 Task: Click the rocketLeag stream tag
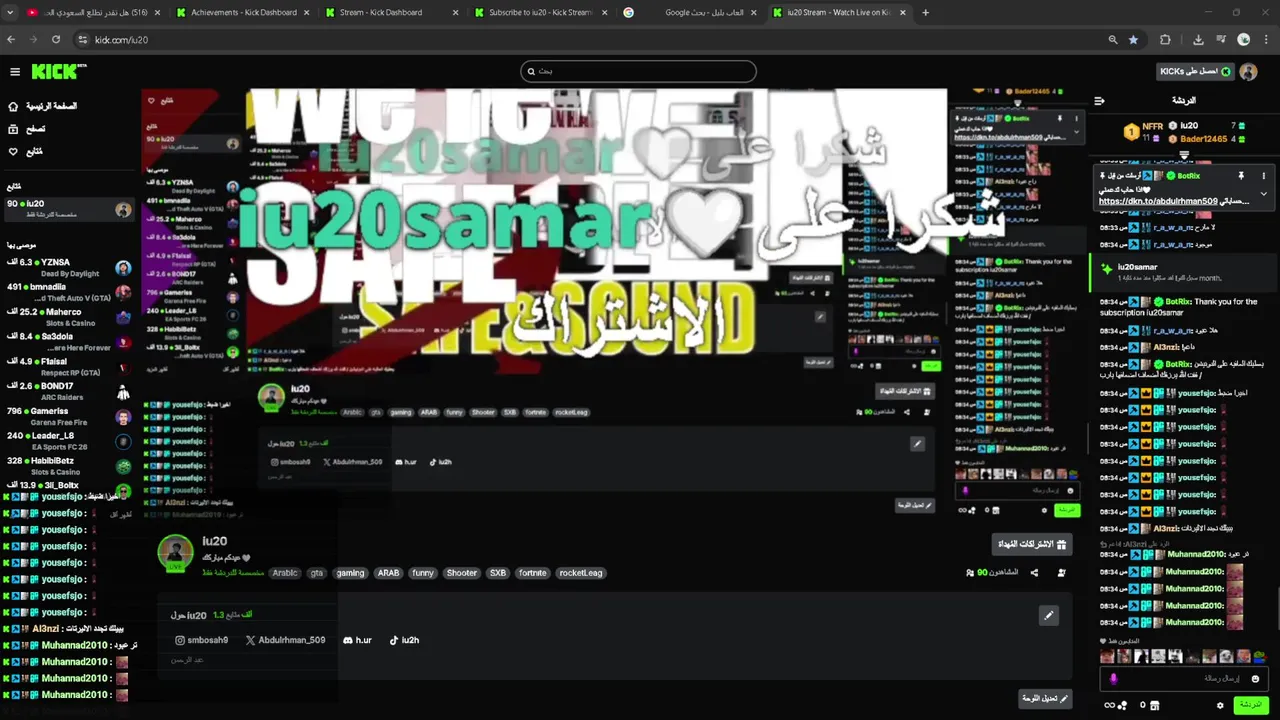[581, 573]
